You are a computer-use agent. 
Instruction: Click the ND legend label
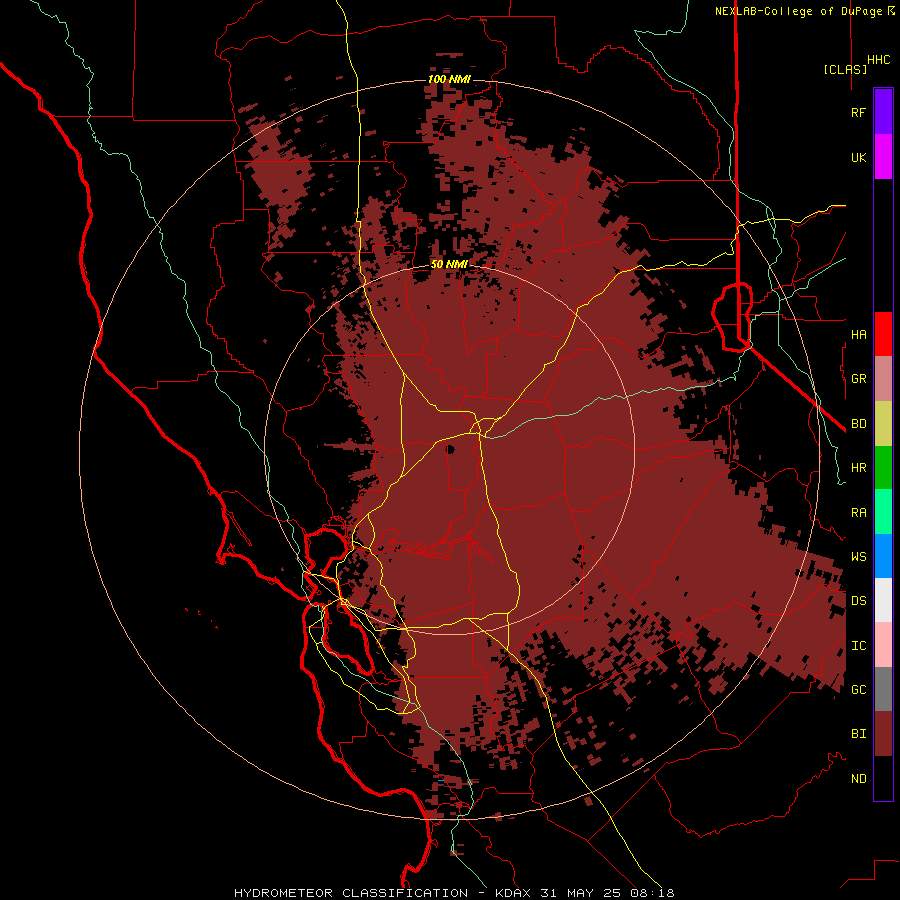click(859, 778)
